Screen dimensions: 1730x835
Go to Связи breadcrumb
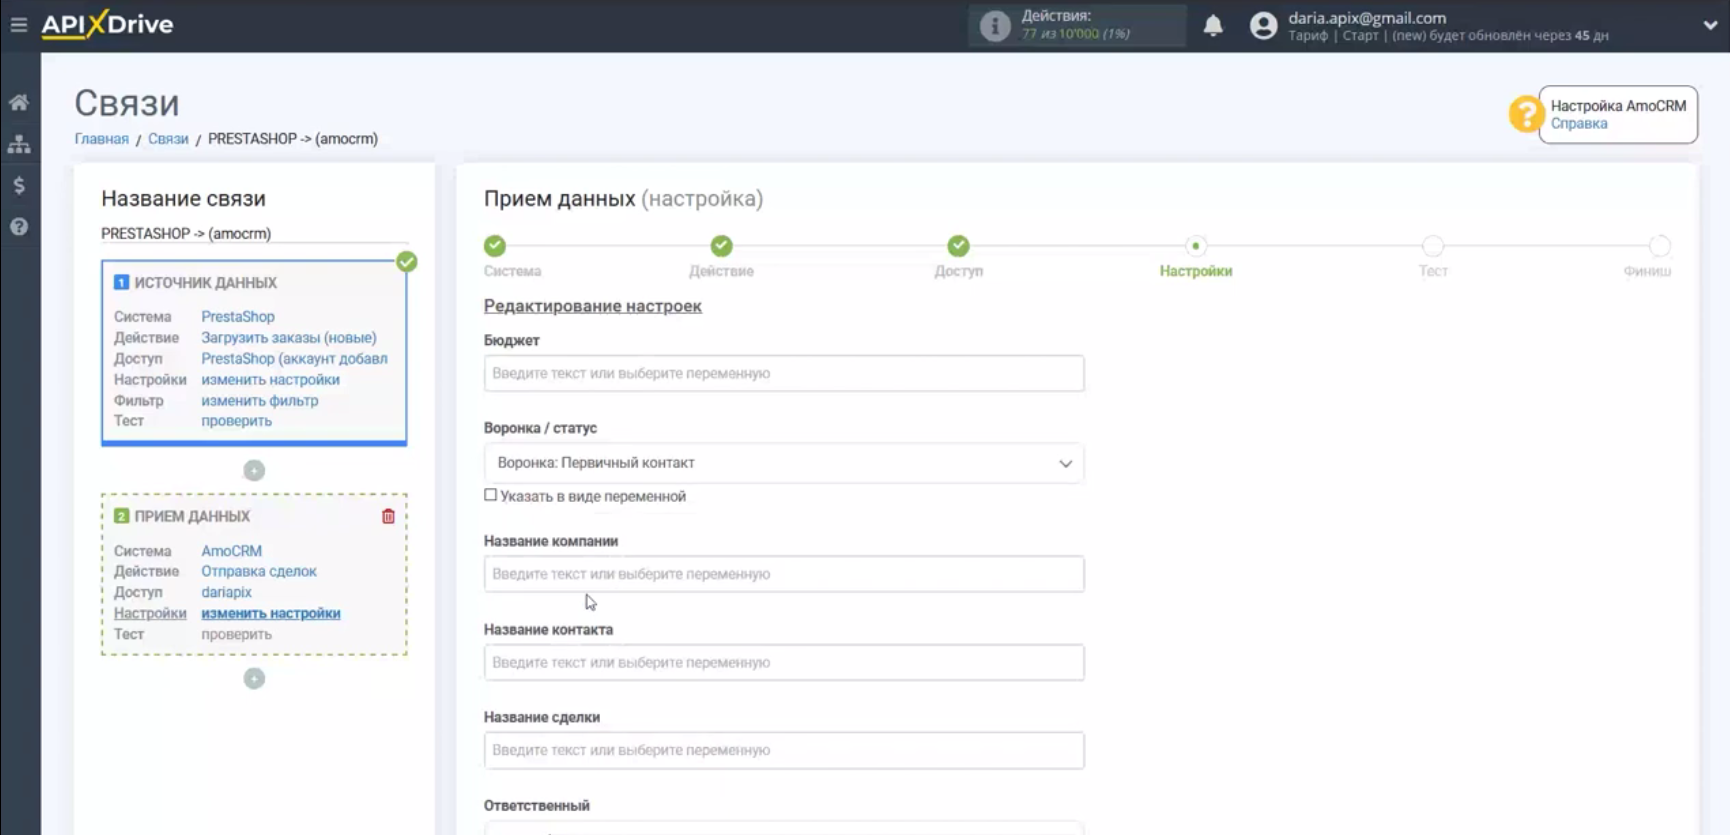pyautogui.click(x=168, y=139)
